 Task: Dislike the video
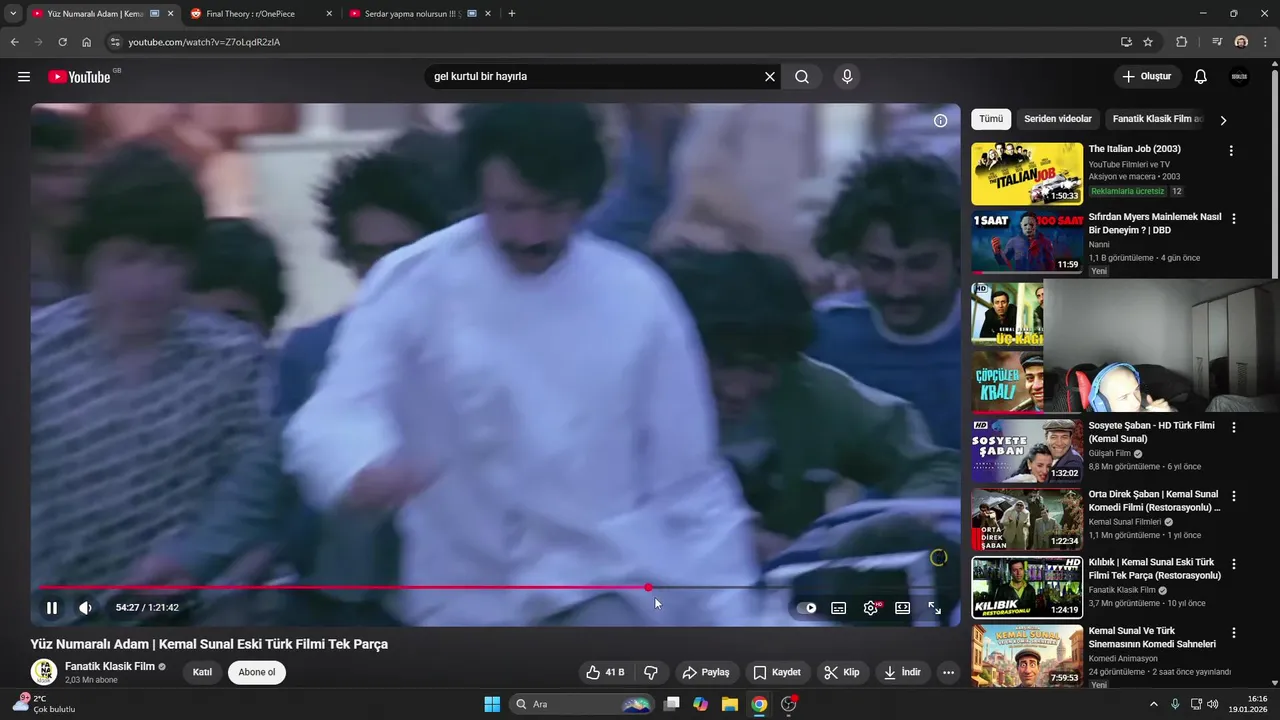click(651, 672)
